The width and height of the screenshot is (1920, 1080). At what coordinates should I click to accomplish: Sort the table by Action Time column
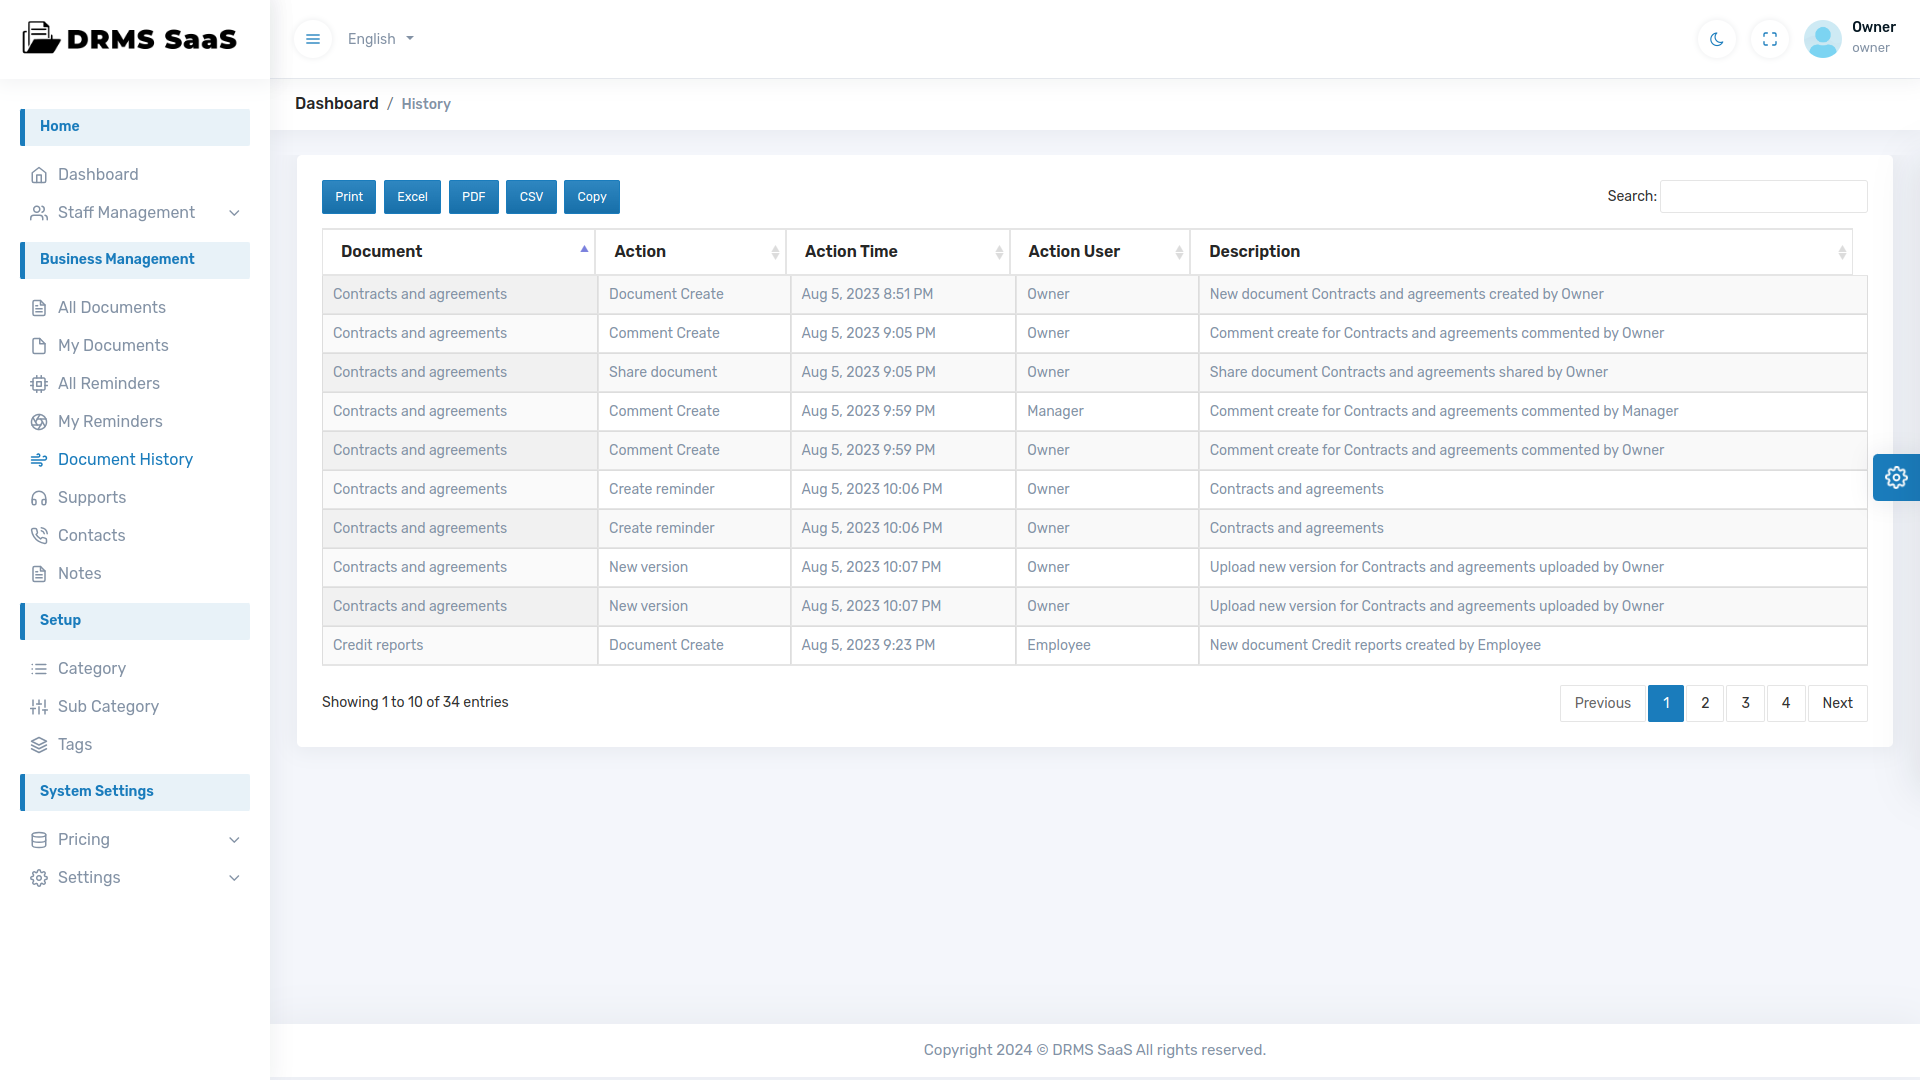coord(851,251)
